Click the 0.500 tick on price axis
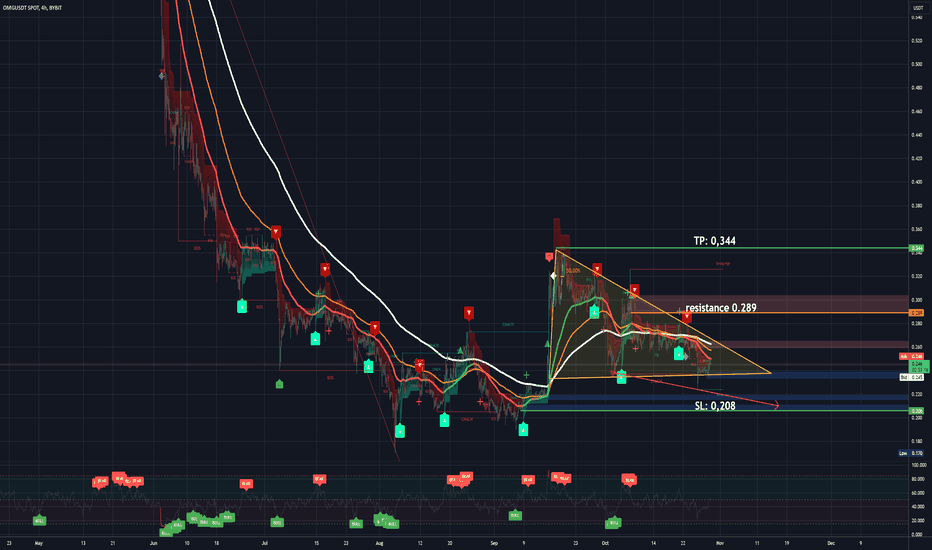932x550 pixels. pos(917,64)
